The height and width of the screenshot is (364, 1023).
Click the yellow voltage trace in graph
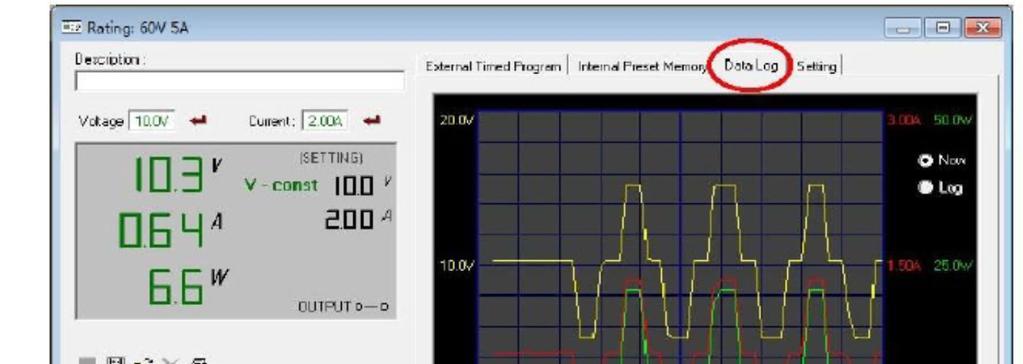click(x=532, y=261)
